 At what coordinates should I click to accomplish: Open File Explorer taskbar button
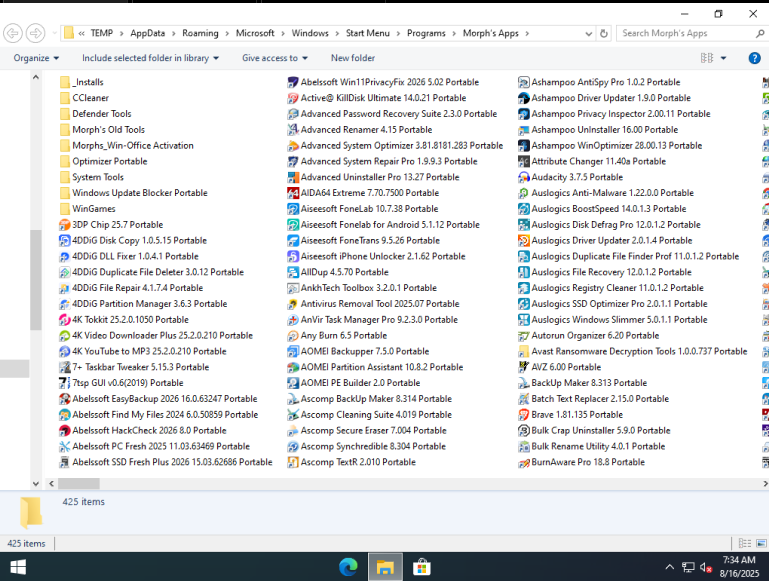(x=385, y=567)
